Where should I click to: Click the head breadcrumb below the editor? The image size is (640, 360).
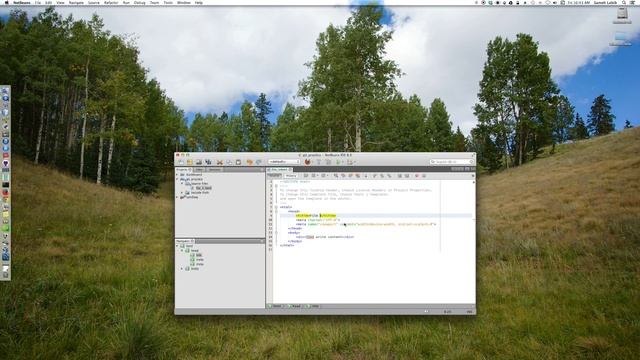295,306
